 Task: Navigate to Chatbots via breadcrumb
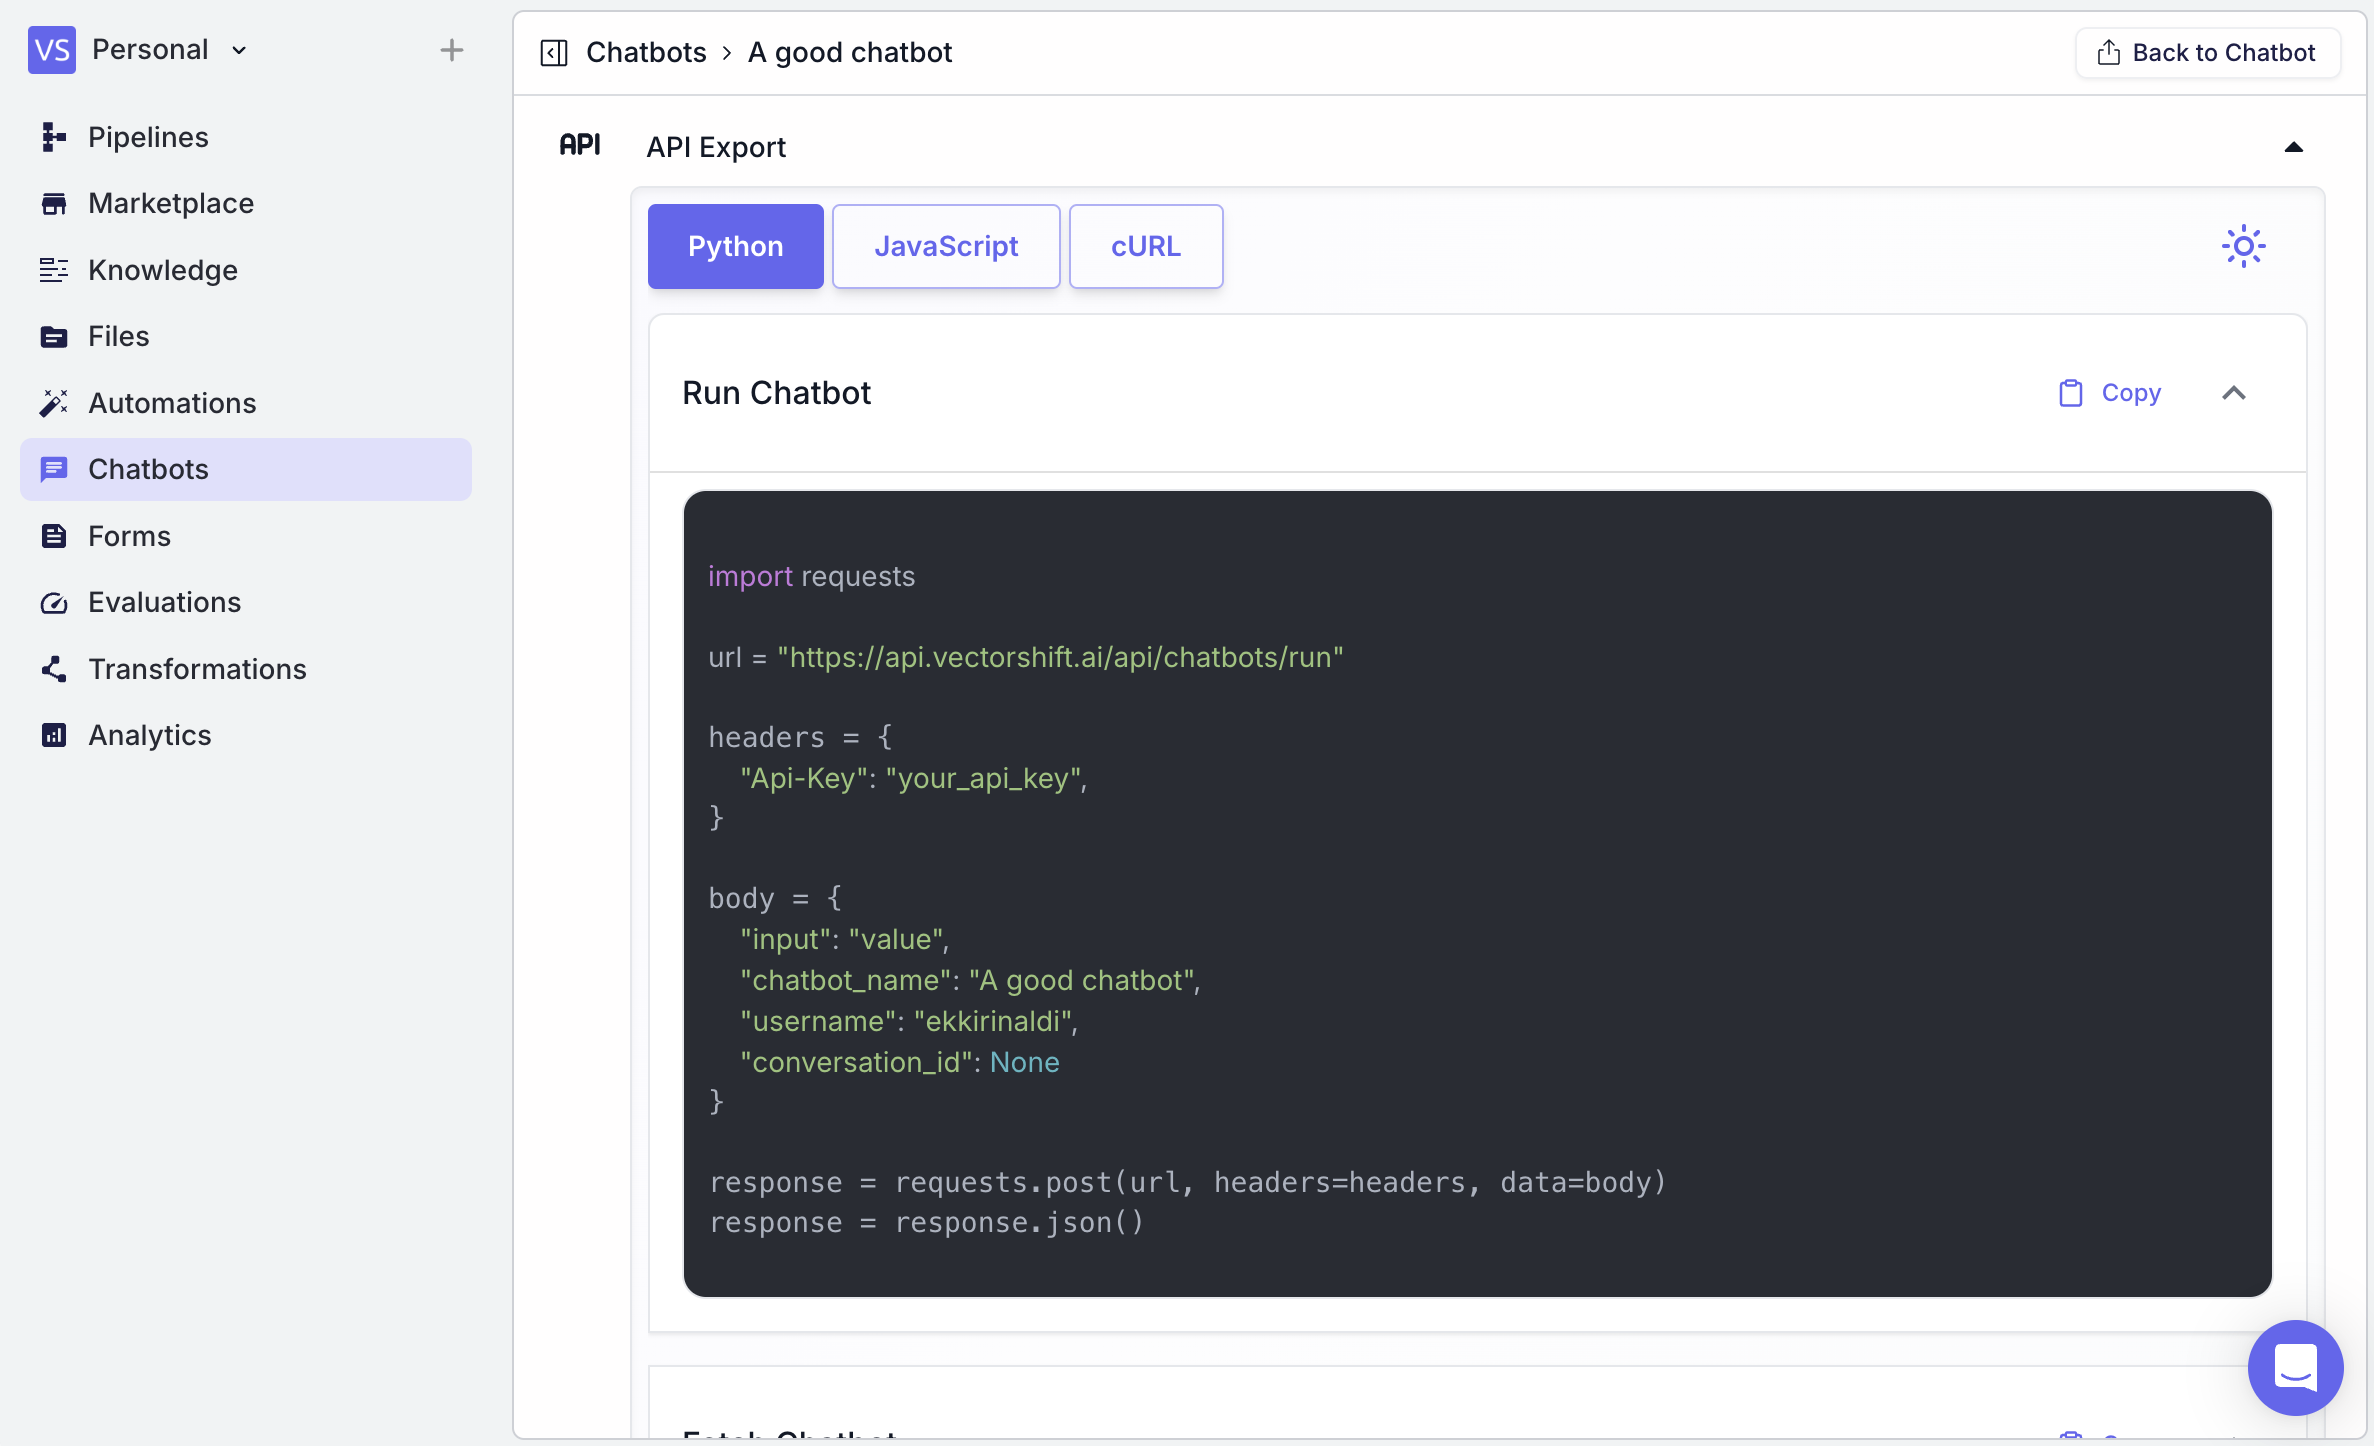pos(646,51)
